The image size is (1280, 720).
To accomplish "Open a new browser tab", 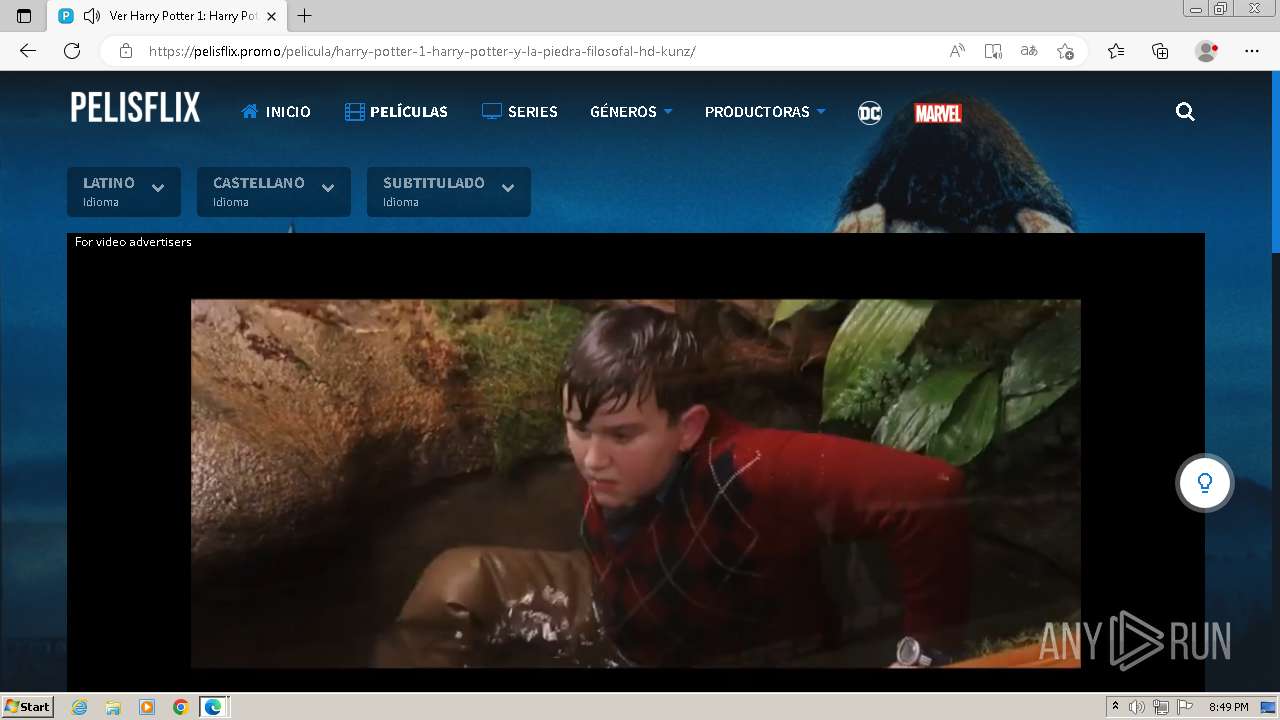I will (305, 16).
